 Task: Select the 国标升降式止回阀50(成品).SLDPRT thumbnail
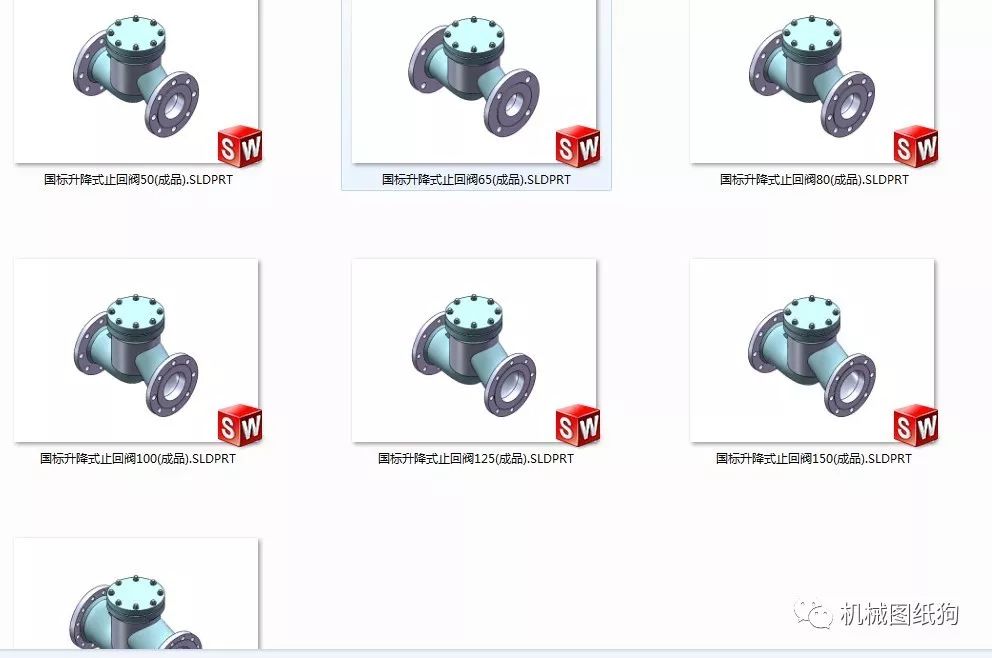point(136,81)
